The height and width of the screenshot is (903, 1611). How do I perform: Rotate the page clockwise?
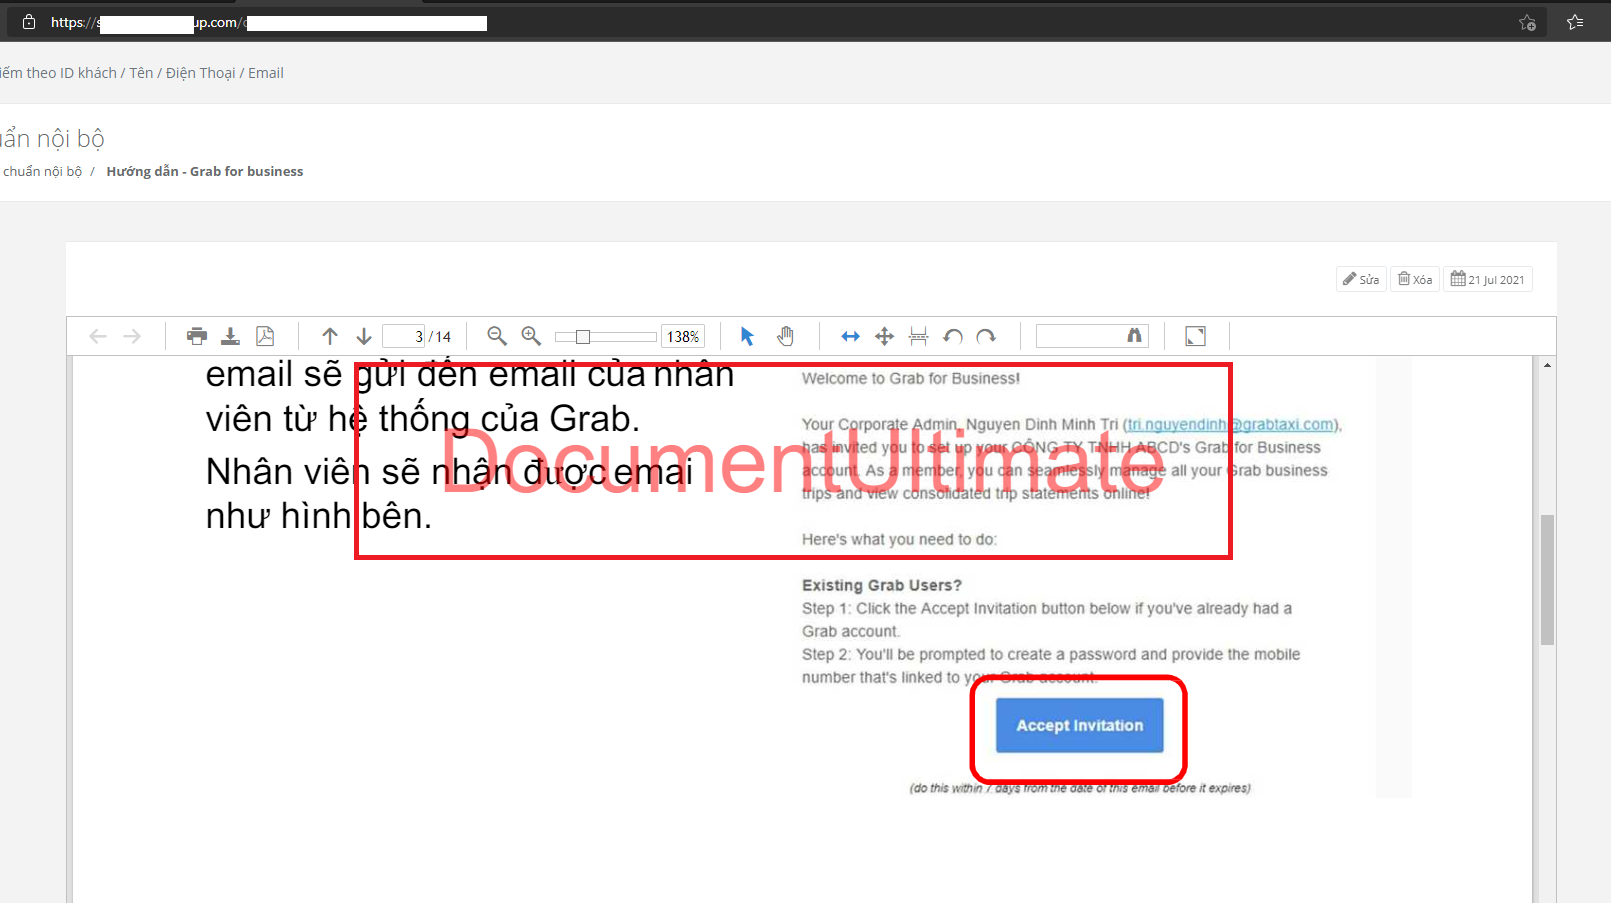(986, 336)
